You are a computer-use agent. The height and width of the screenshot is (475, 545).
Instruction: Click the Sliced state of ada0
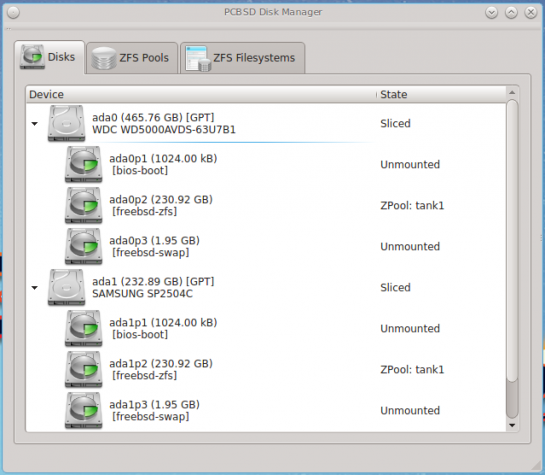(x=395, y=123)
